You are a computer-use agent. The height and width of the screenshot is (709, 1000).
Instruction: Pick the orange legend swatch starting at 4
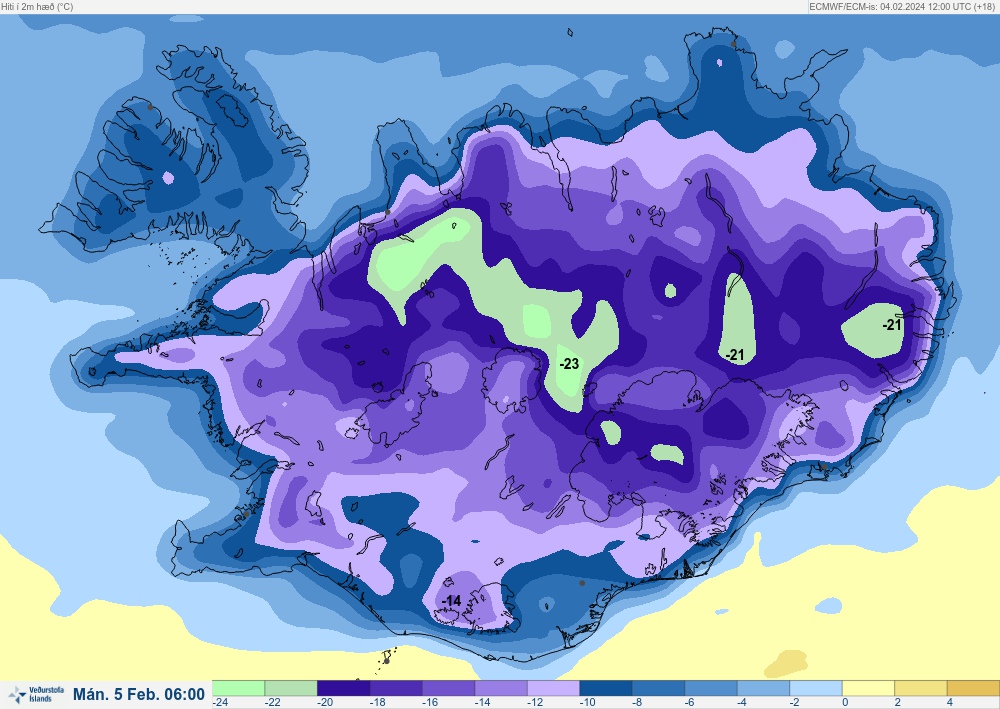[973, 688]
